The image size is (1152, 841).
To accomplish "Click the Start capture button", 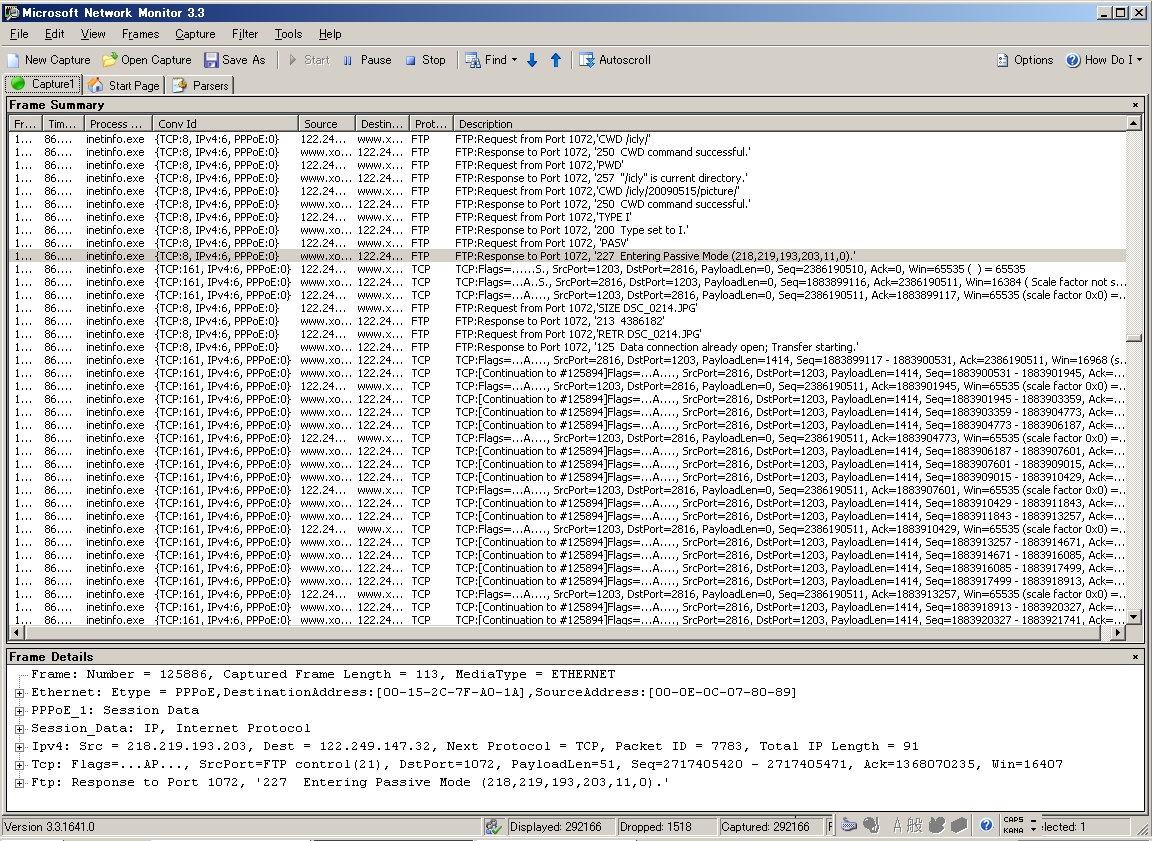I will tap(309, 60).
